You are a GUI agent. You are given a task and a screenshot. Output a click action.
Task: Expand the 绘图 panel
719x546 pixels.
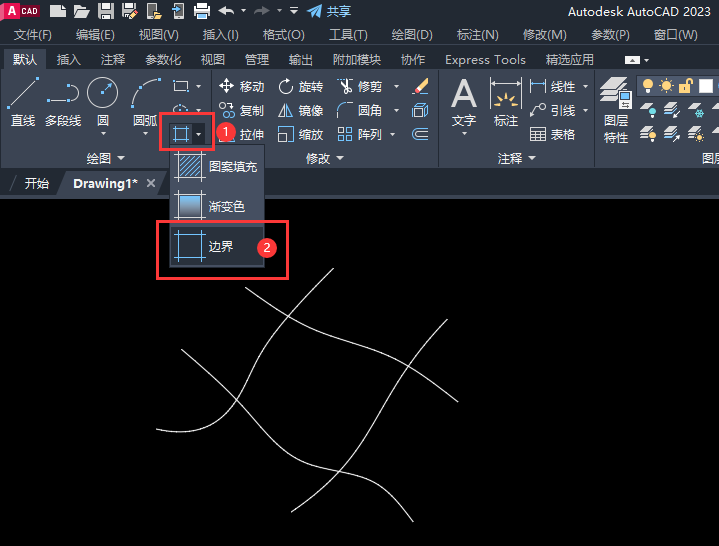106,158
